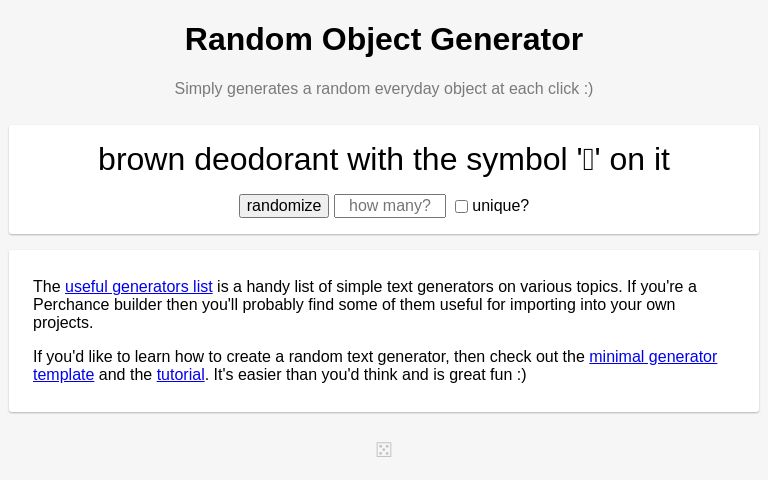Click the subtitle under the main heading

[383, 89]
